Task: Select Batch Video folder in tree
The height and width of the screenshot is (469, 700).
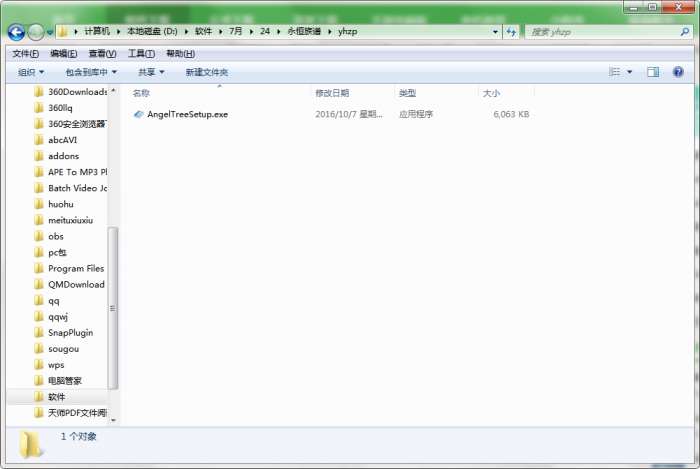Action: click(71, 188)
